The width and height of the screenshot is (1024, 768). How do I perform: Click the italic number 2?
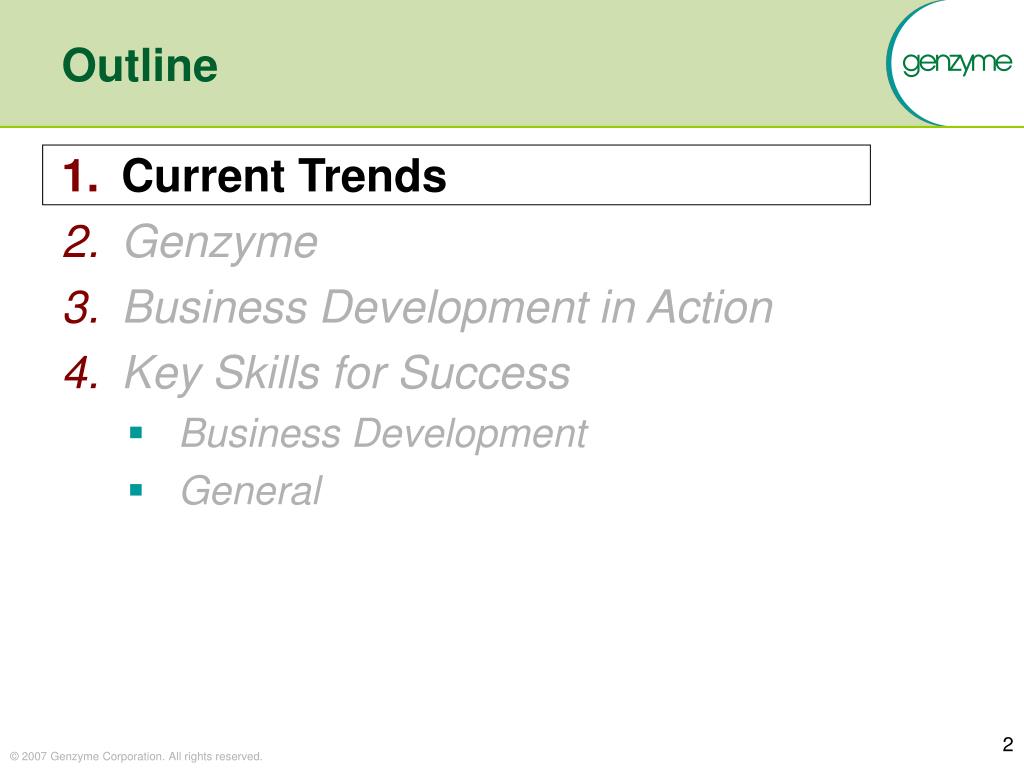pos(82,242)
